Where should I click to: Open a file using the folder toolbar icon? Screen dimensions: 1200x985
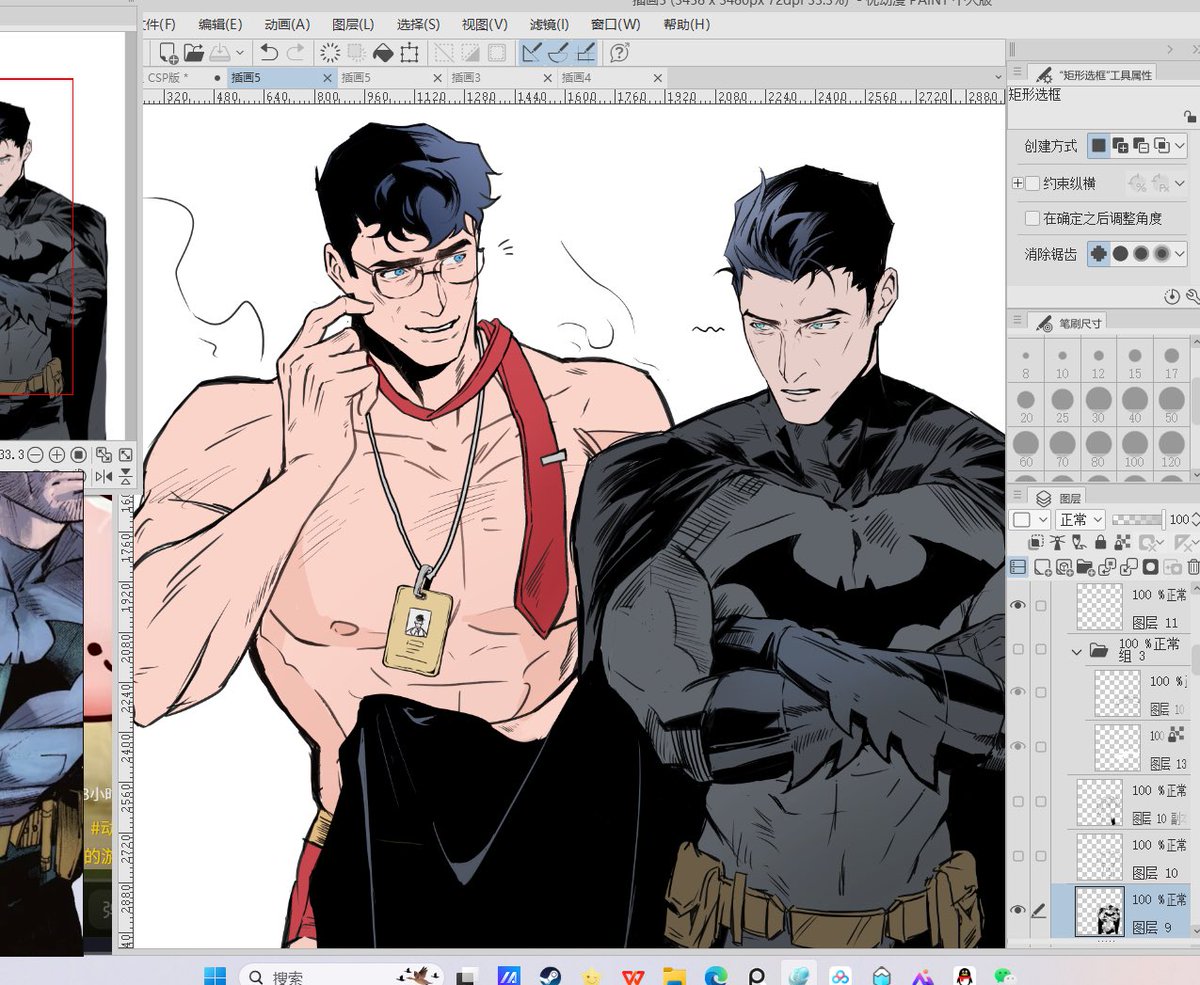(192, 54)
